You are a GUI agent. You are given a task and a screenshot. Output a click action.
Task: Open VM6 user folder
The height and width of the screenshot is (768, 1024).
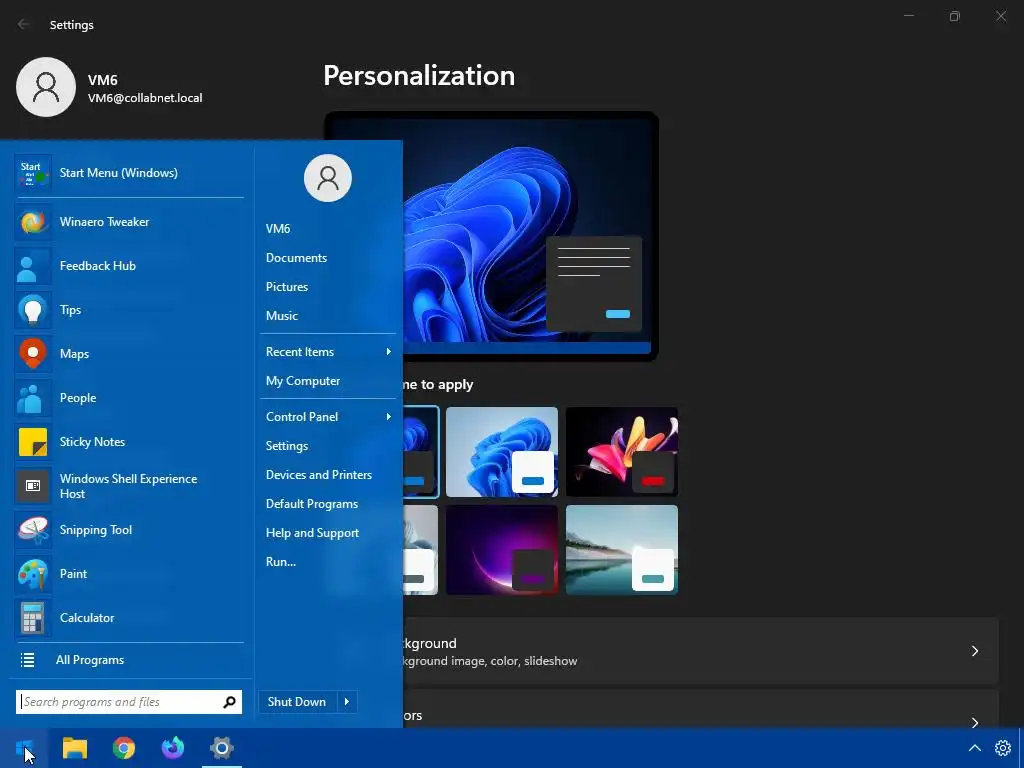coord(278,229)
